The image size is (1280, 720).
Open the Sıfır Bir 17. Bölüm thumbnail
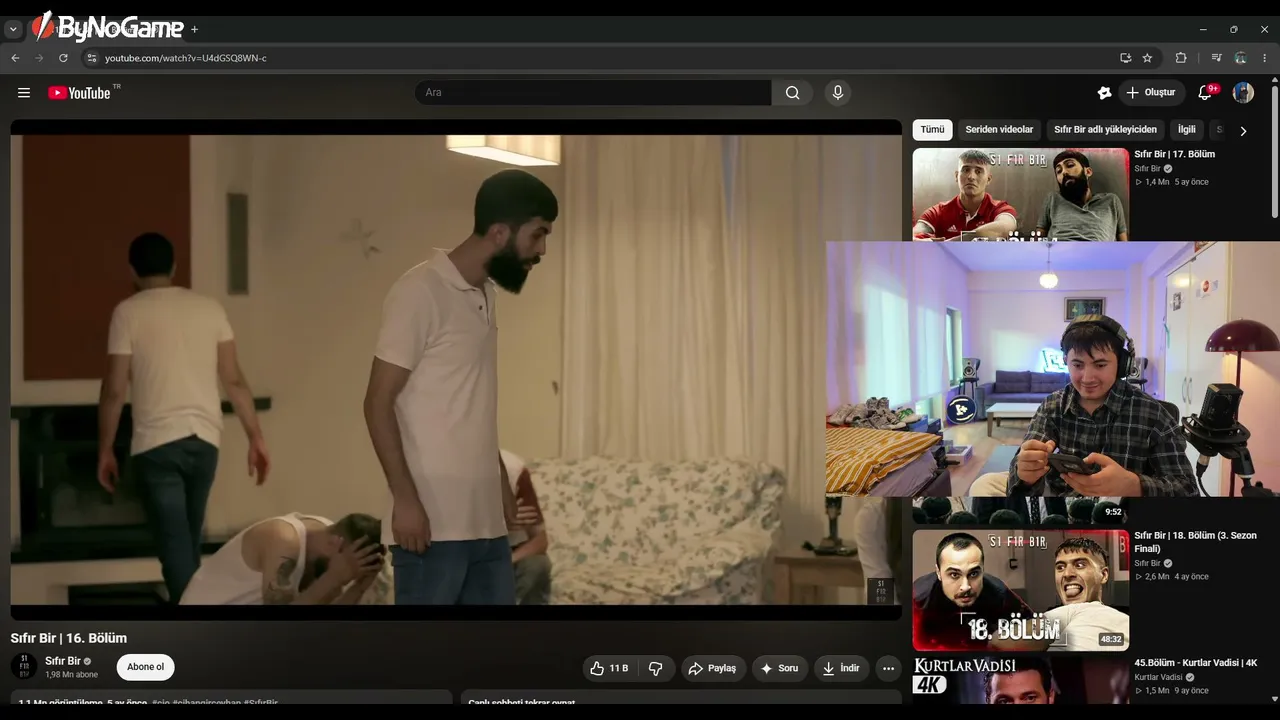pyautogui.click(x=1020, y=195)
